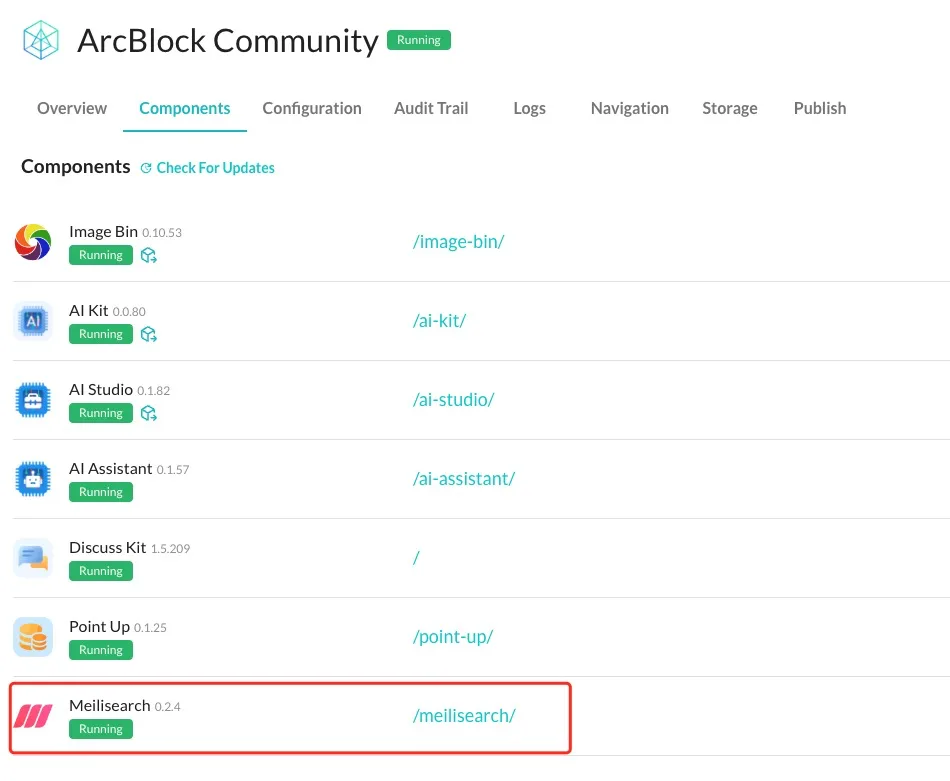Screen dimensions: 950x781
Task: Click the version number 0.0.80
Action: [x=129, y=311]
